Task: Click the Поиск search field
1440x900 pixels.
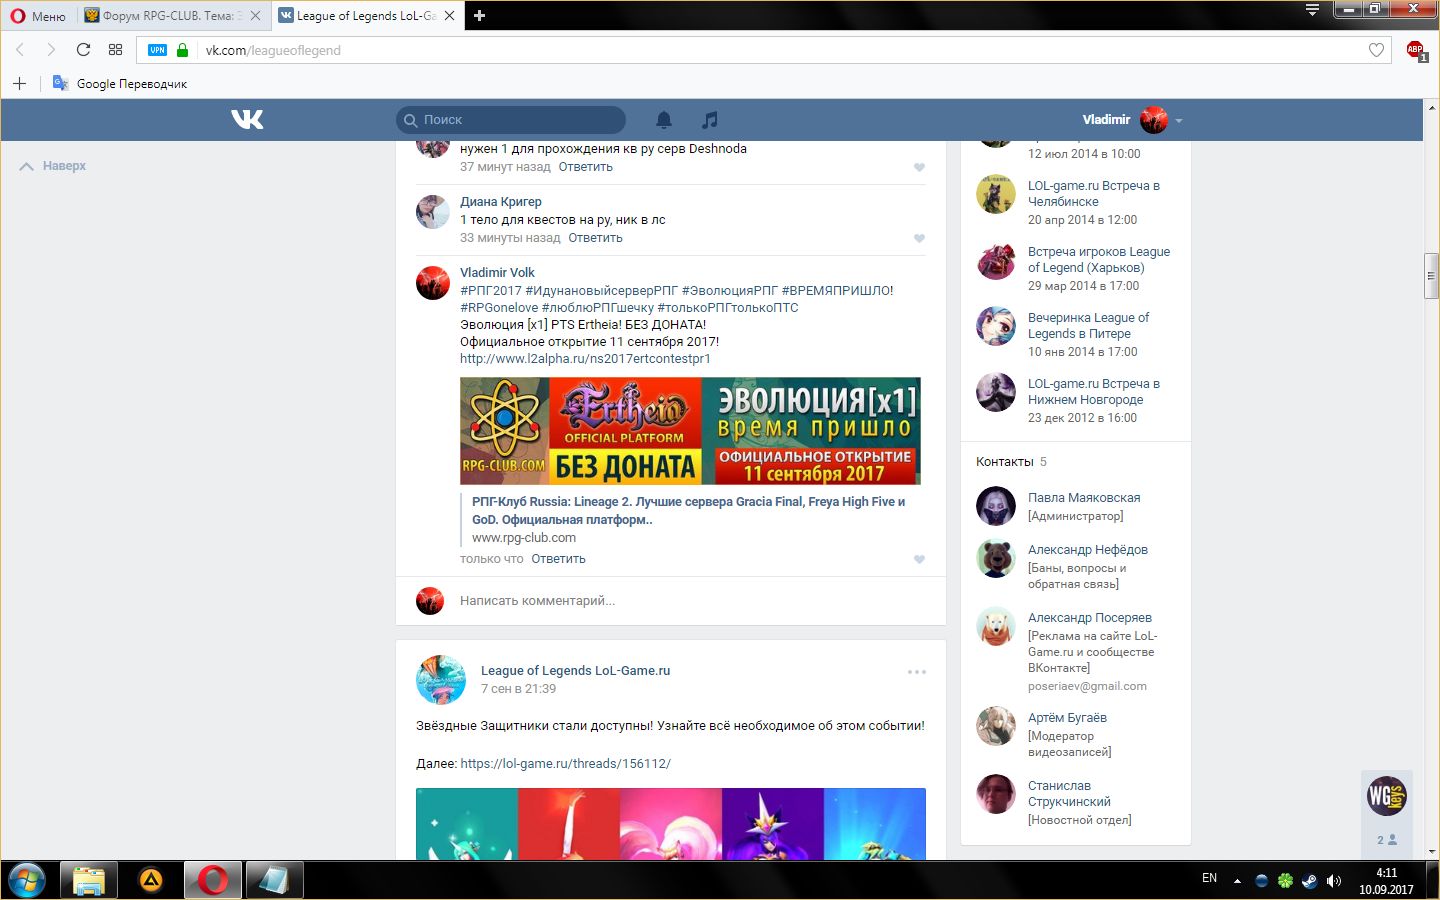Action: pos(511,120)
